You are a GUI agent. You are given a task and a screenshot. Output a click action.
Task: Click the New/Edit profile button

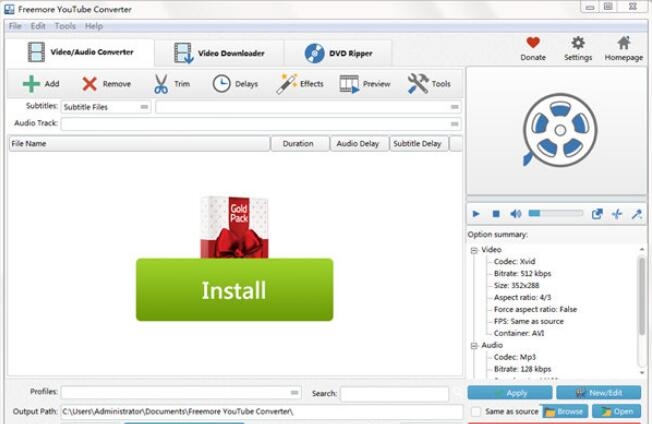coord(599,392)
